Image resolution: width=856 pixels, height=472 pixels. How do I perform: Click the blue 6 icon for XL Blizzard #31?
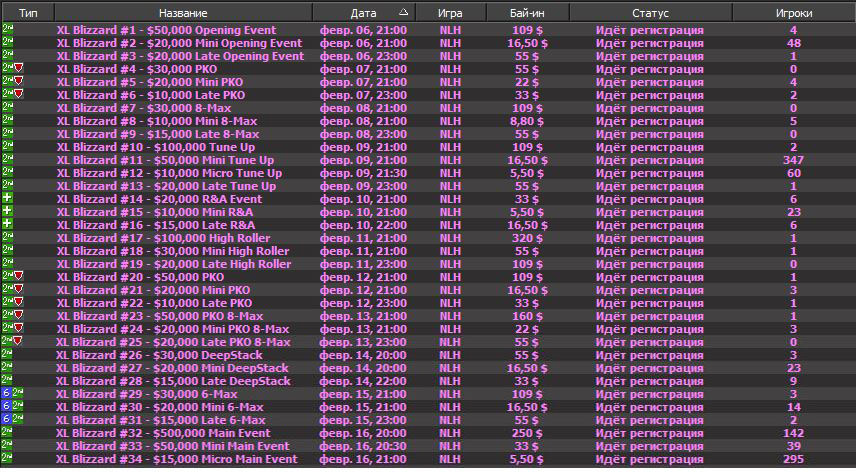pyautogui.click(x=5, y=420)
